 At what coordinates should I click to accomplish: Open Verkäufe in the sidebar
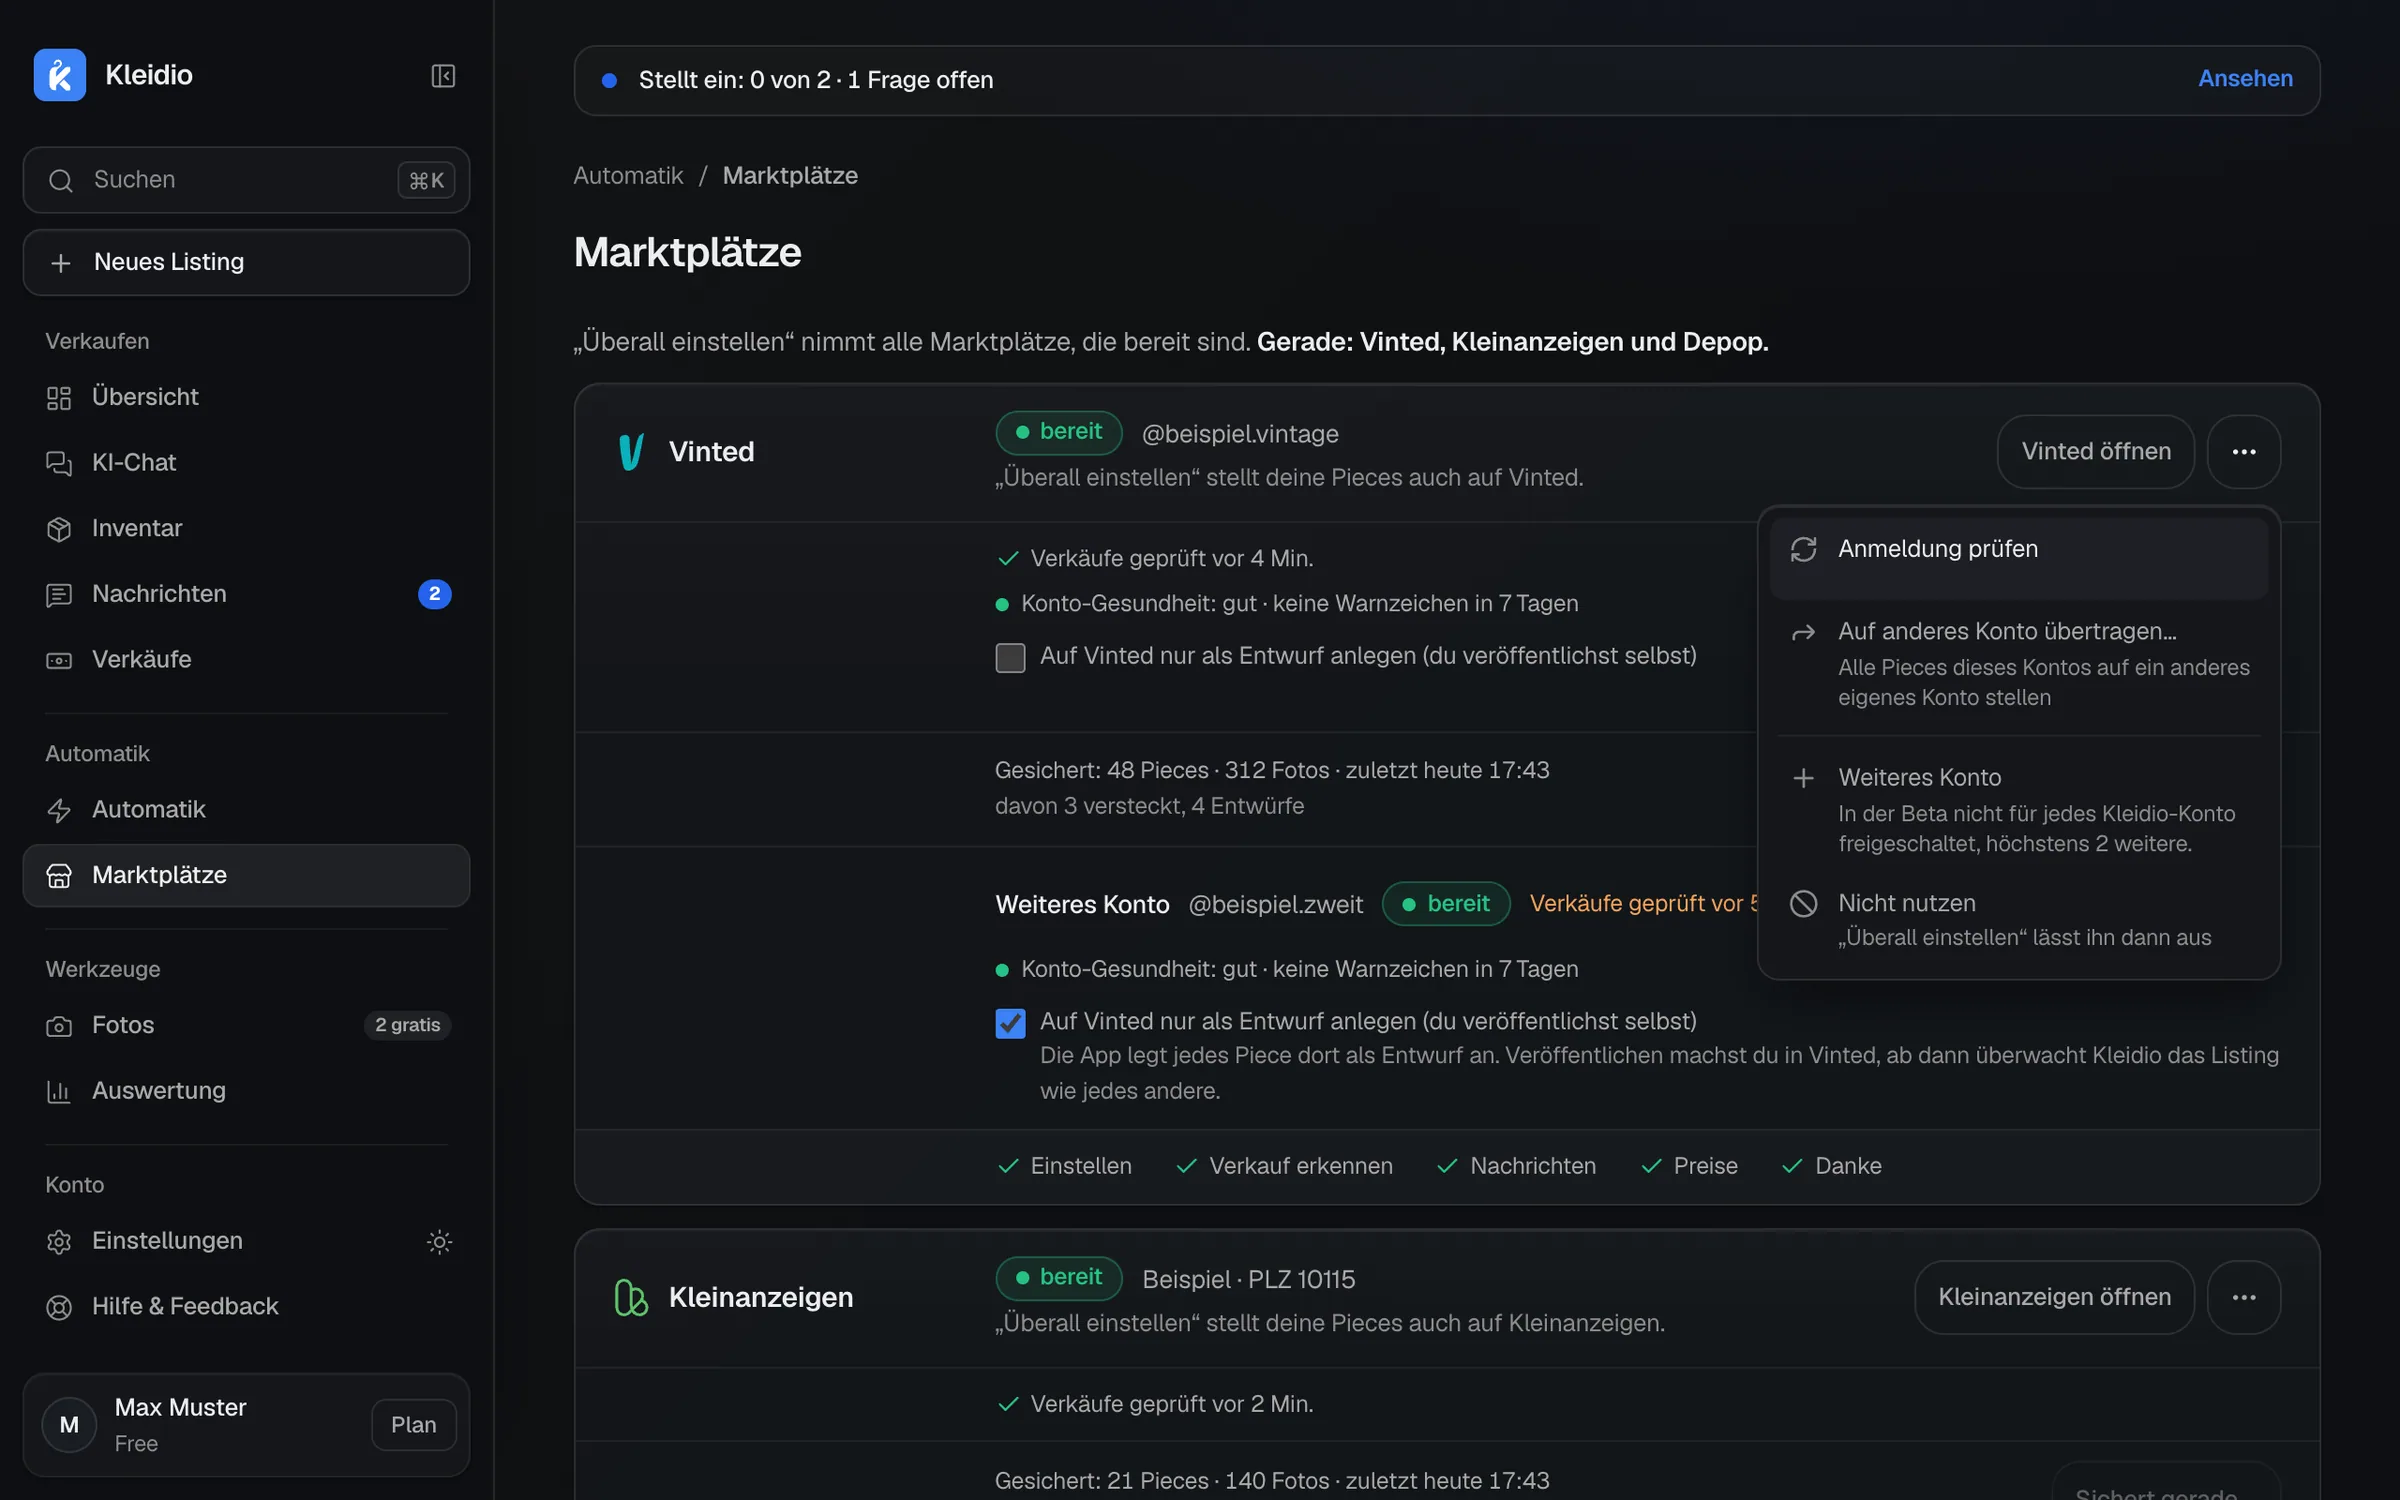coord(246,659)
